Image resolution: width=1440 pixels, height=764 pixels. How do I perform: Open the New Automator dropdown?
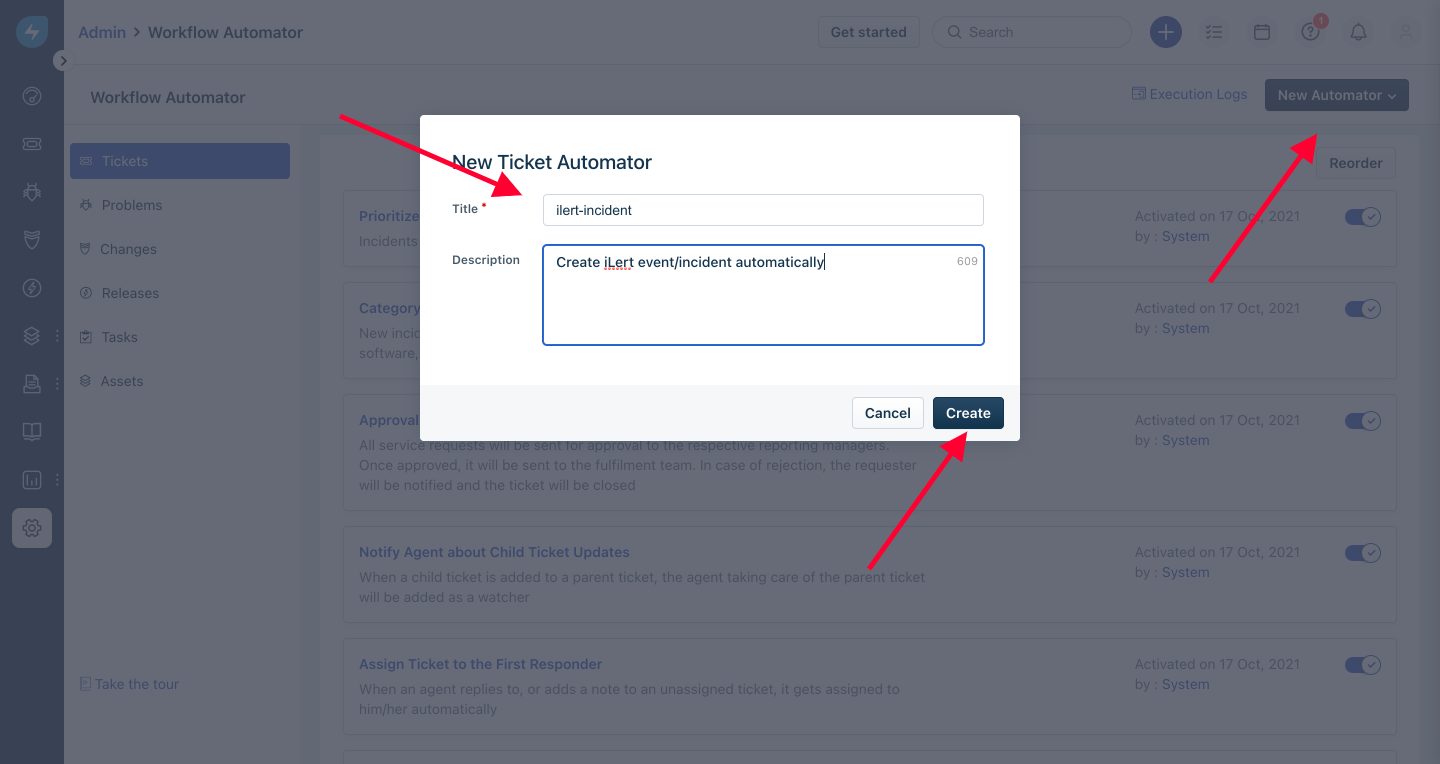[1337, 95]
